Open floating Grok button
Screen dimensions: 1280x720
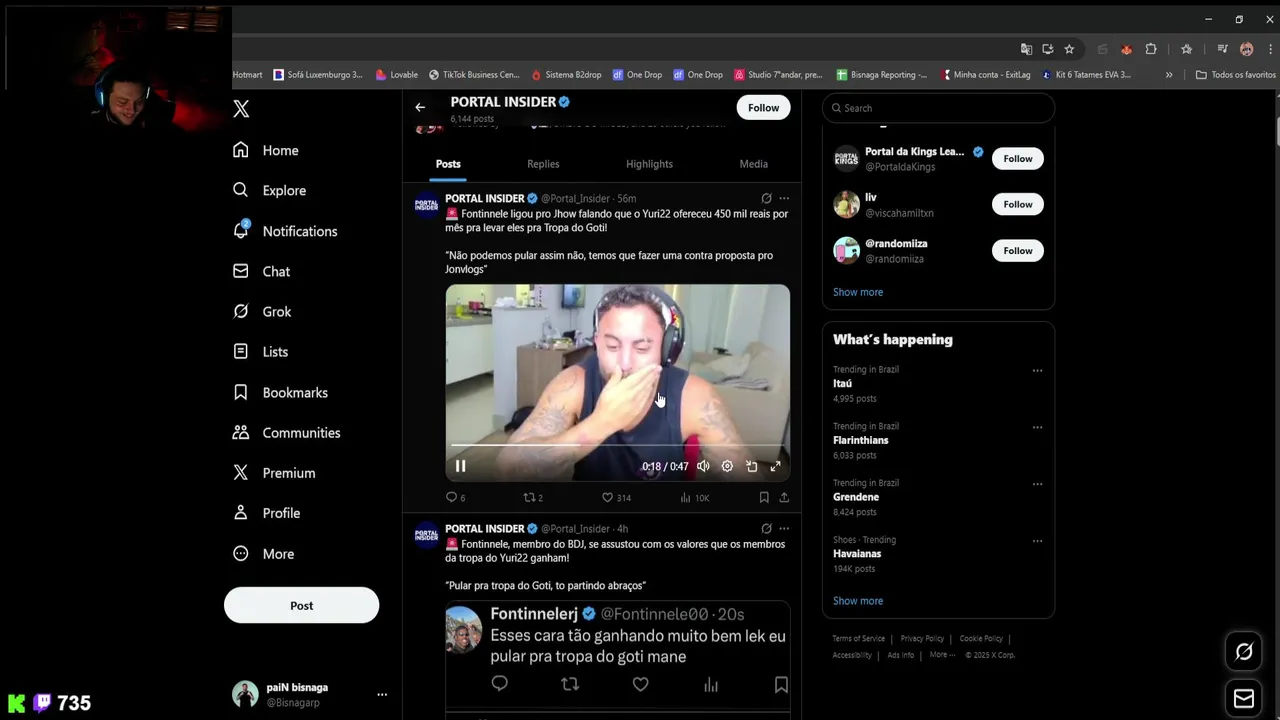pos(1244,652)
